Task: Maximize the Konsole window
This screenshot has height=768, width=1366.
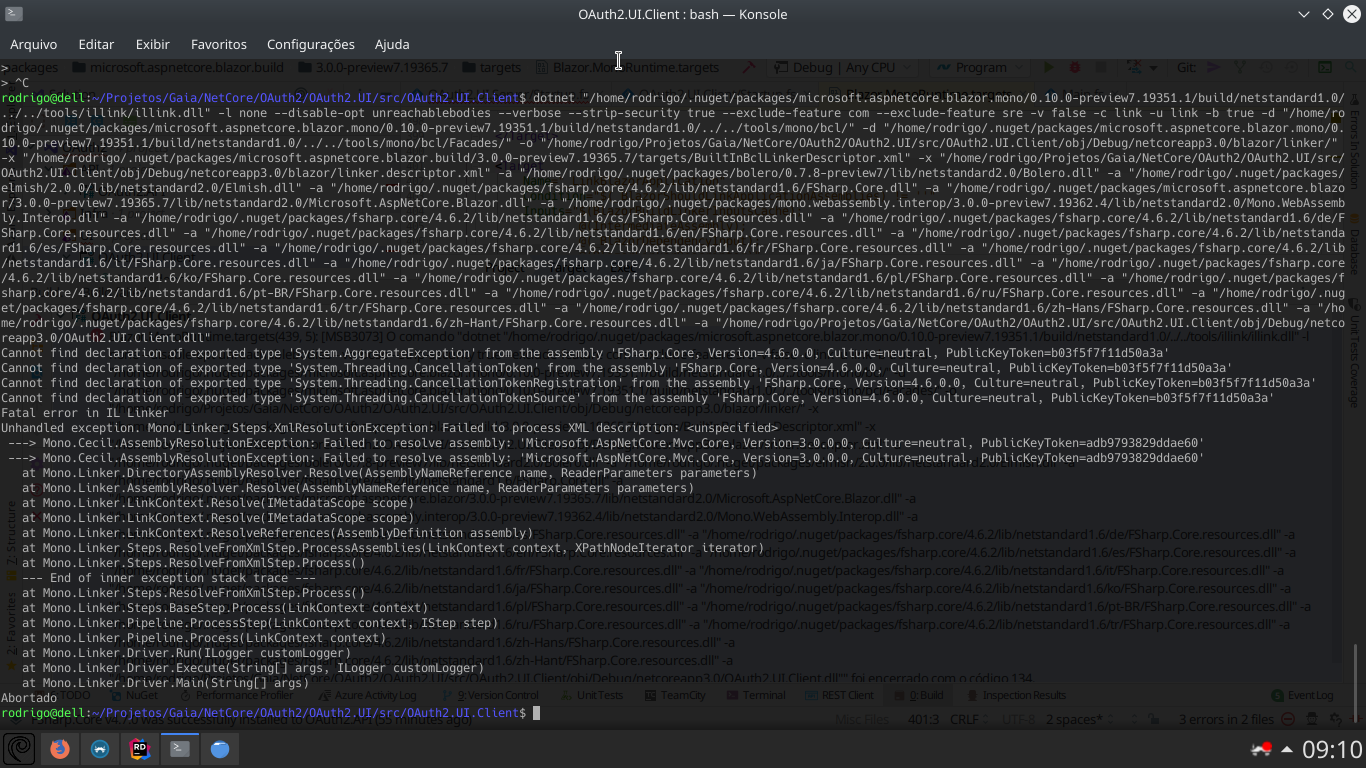Action: 1328,14
